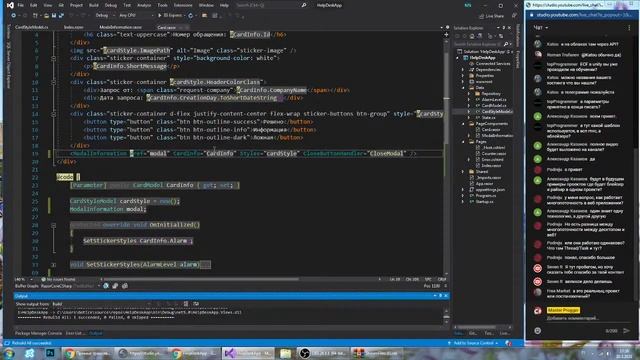Select AlarmLevel.cs in Solution Explorer
The image size is (640, 360).
point(493,100)
